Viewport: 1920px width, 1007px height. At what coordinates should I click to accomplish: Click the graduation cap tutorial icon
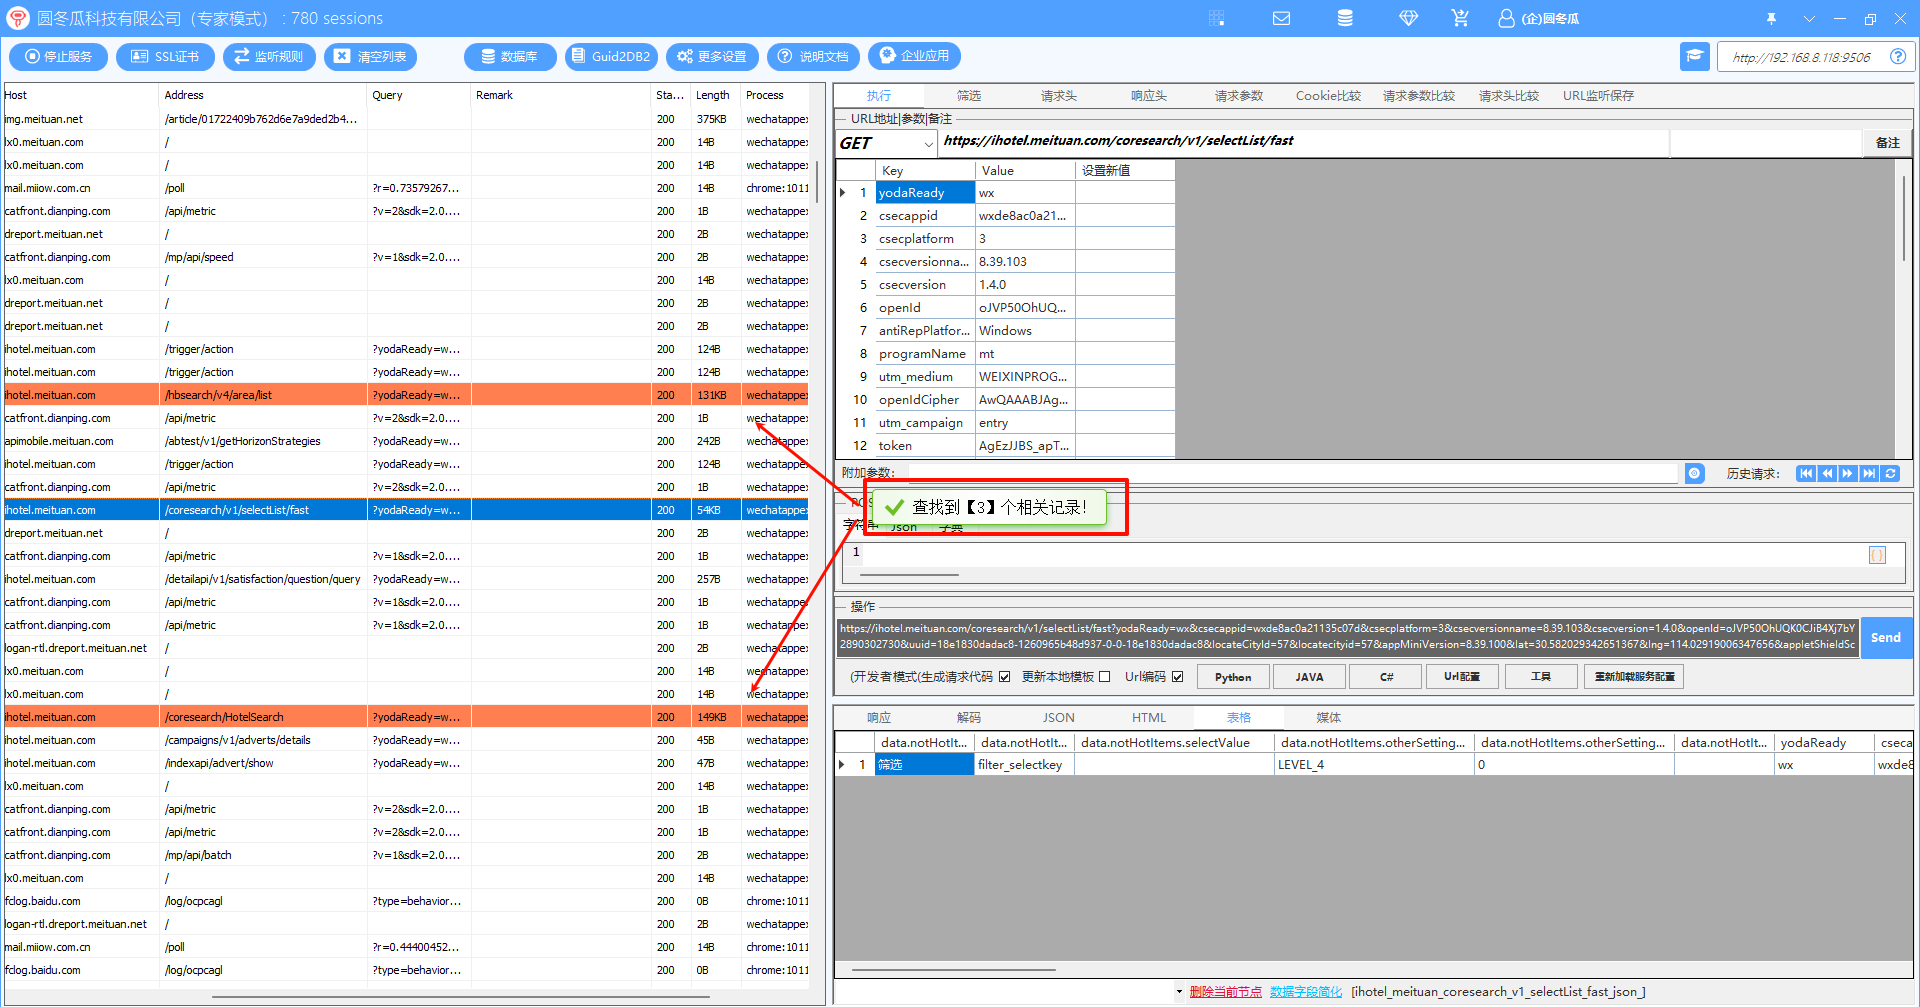pos(1694,57)
